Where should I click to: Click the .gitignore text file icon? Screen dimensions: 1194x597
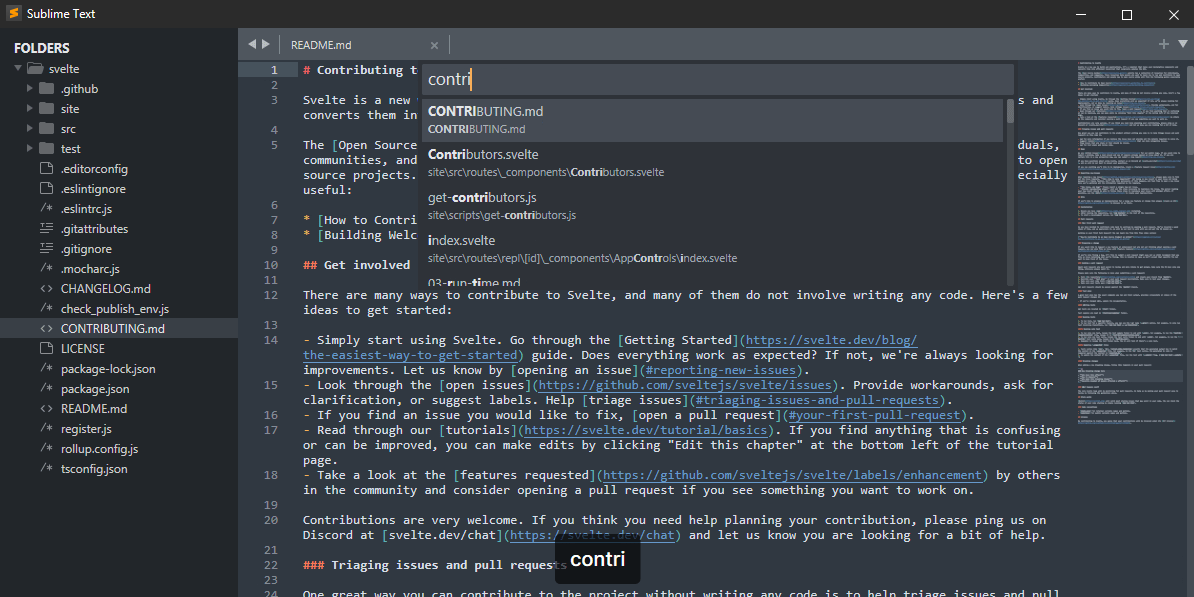(46, 249)
